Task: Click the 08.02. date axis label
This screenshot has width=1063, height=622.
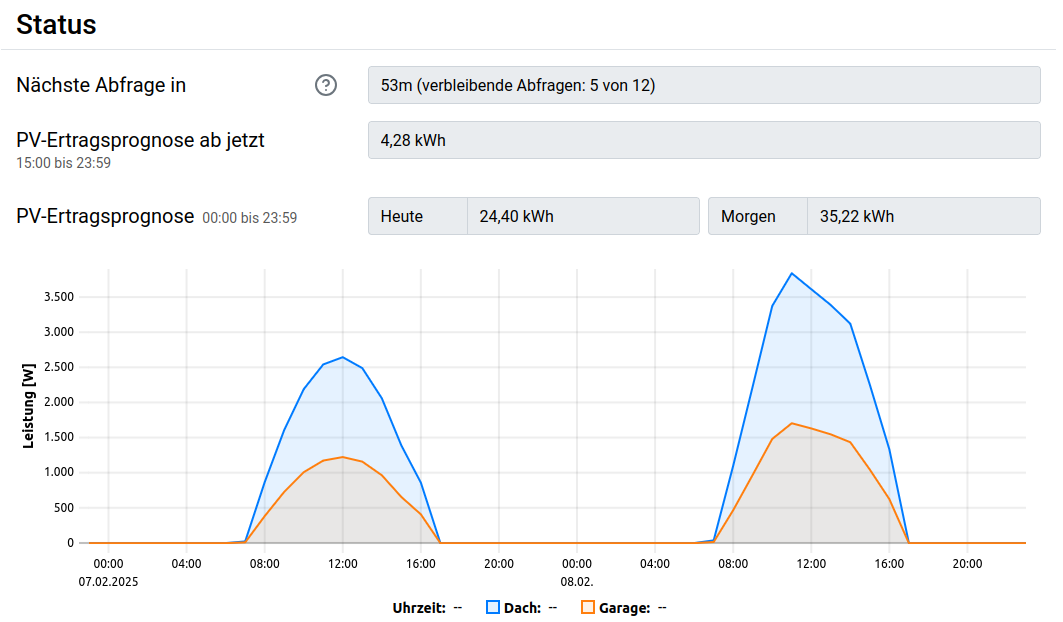Action: click(575, 580)
